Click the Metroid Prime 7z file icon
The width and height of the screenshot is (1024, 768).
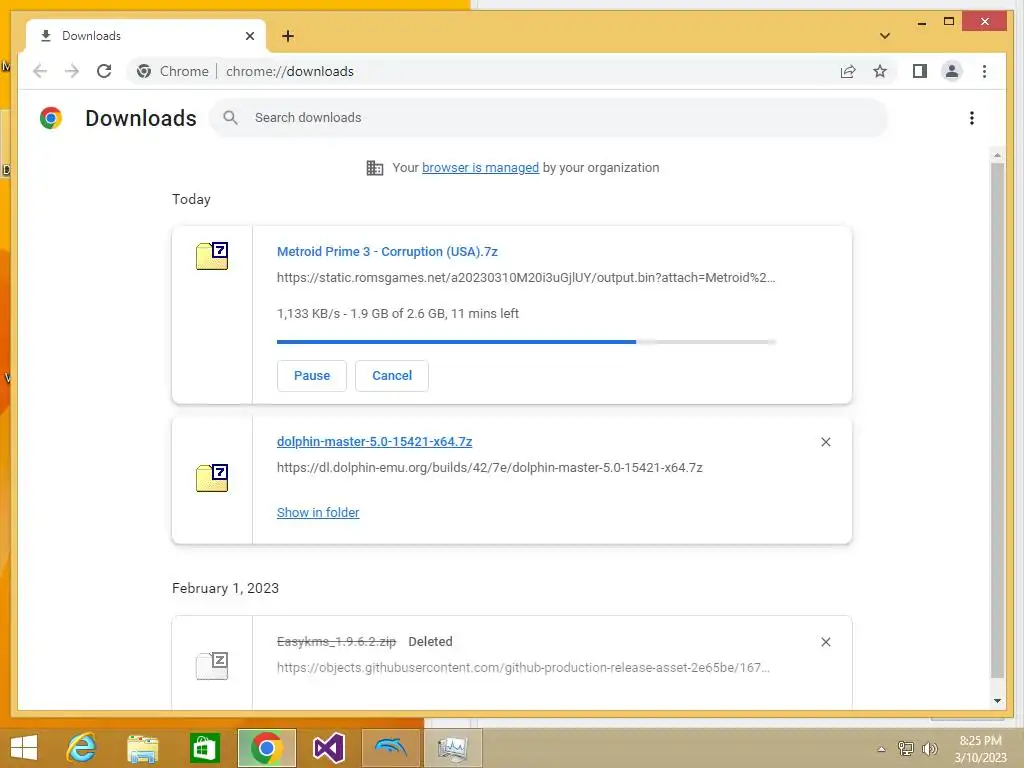tap(212, 255)
